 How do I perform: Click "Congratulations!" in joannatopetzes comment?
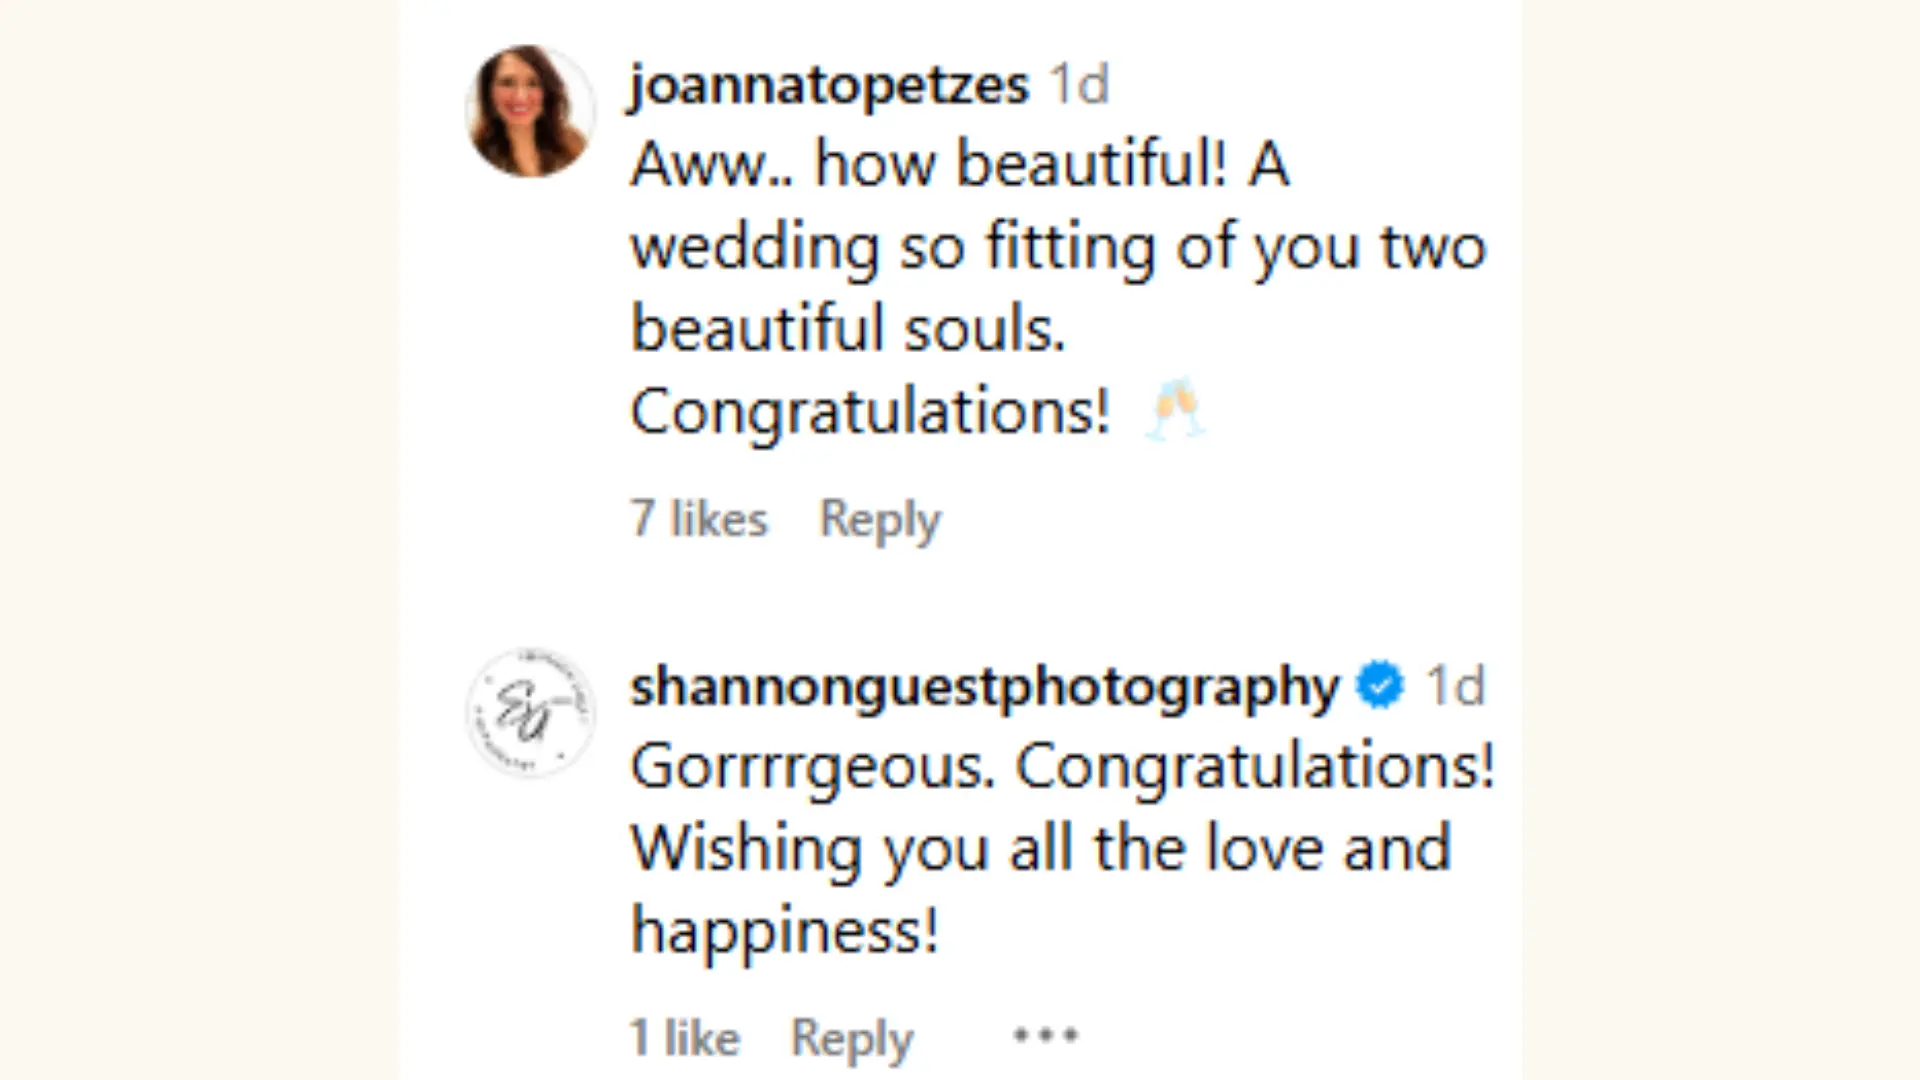(870, 410)
